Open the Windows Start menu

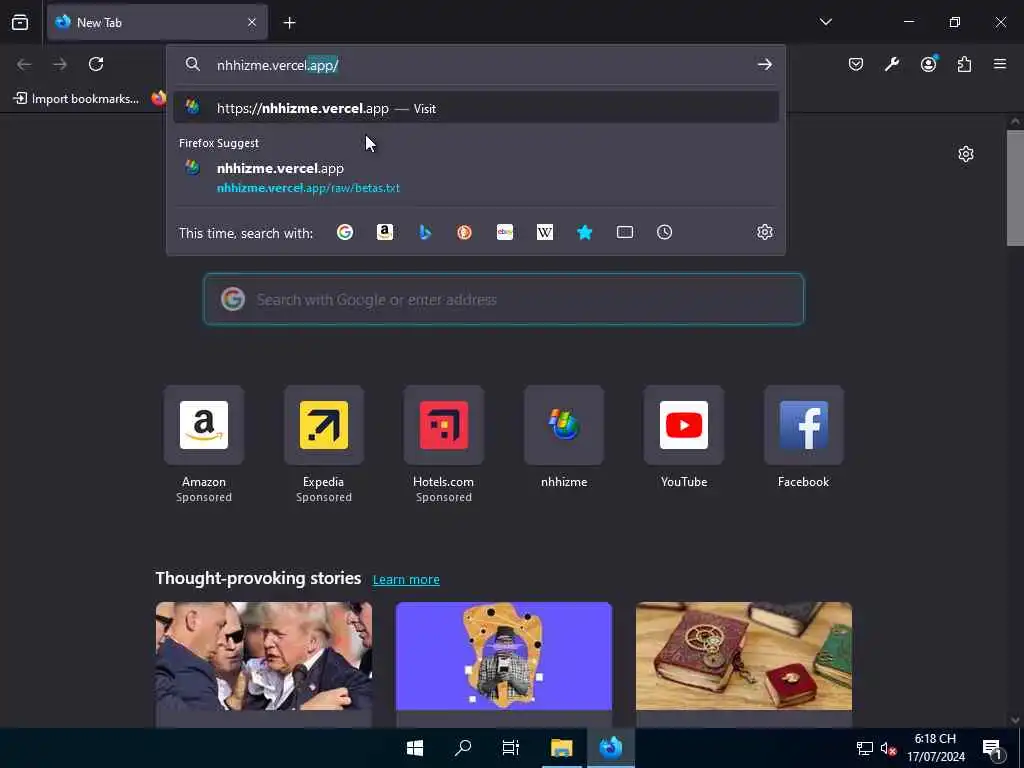(415, 748)
